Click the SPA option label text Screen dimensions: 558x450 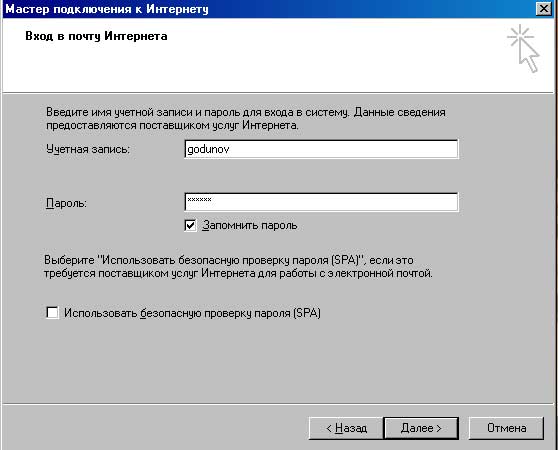[192, 313]
